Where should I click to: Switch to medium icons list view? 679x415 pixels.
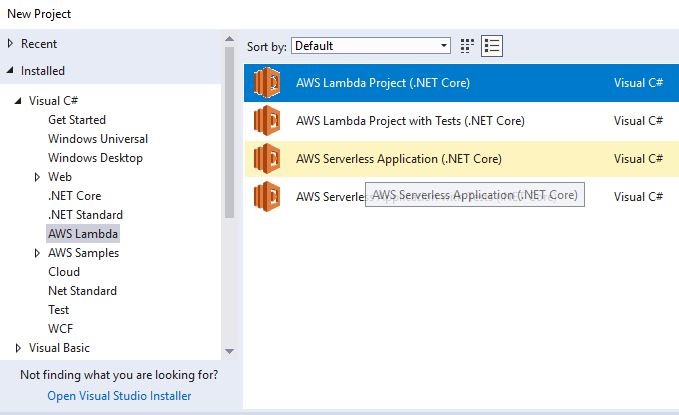492,45
